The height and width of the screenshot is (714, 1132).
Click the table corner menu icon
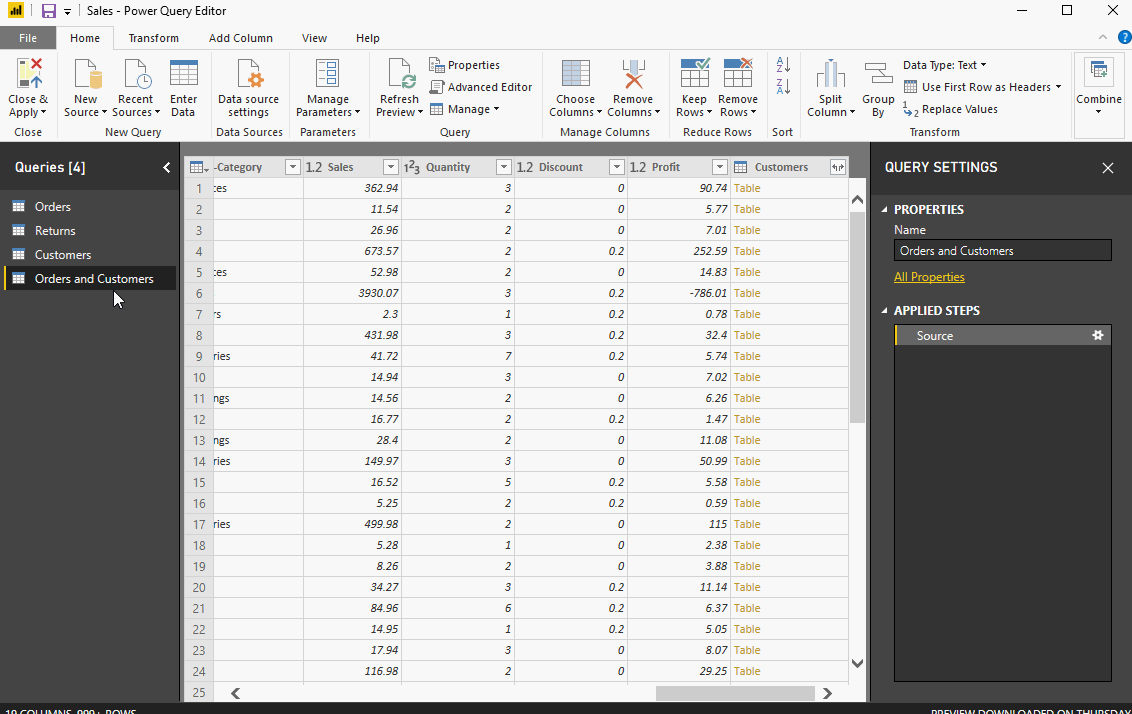199,167
